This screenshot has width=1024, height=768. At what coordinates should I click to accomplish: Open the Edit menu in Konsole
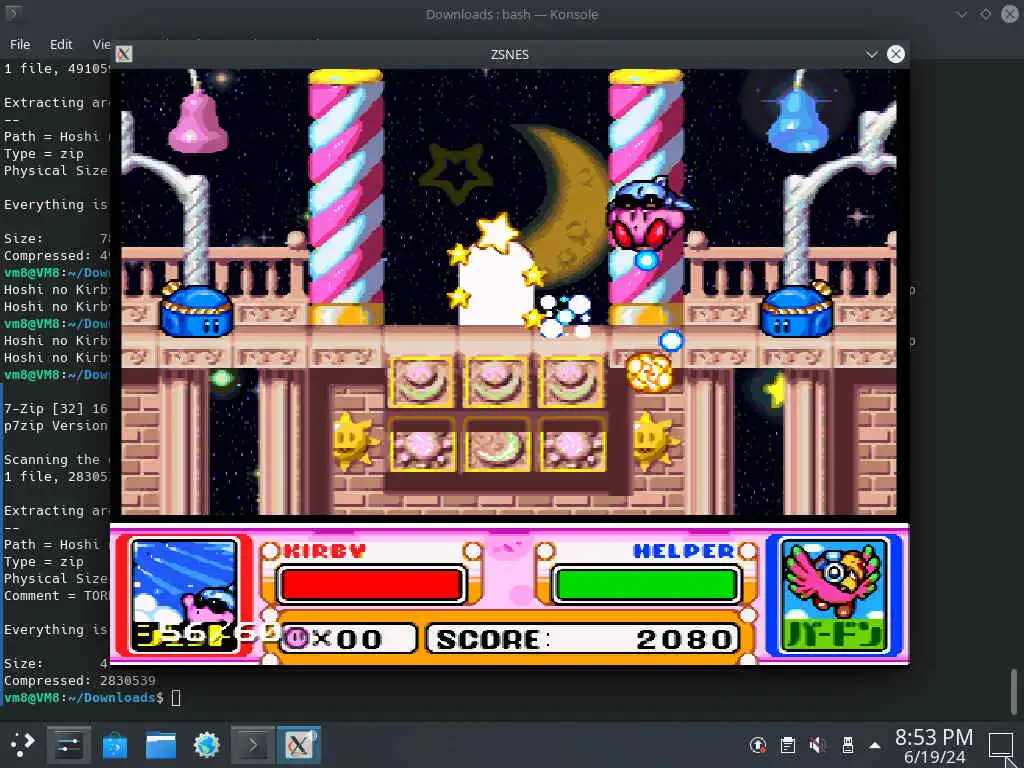pos(61,44)
